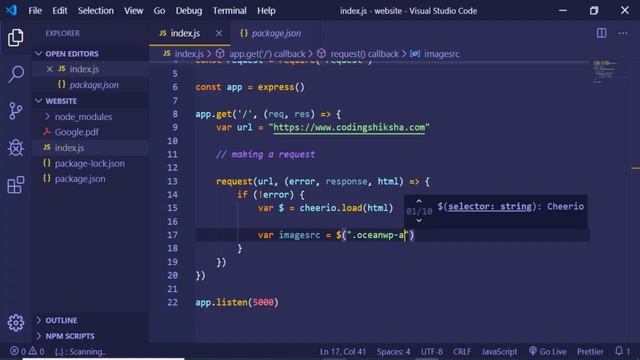Open the Extensions view
The height and width of the screenshot is (360, 640).
point(16,184)
